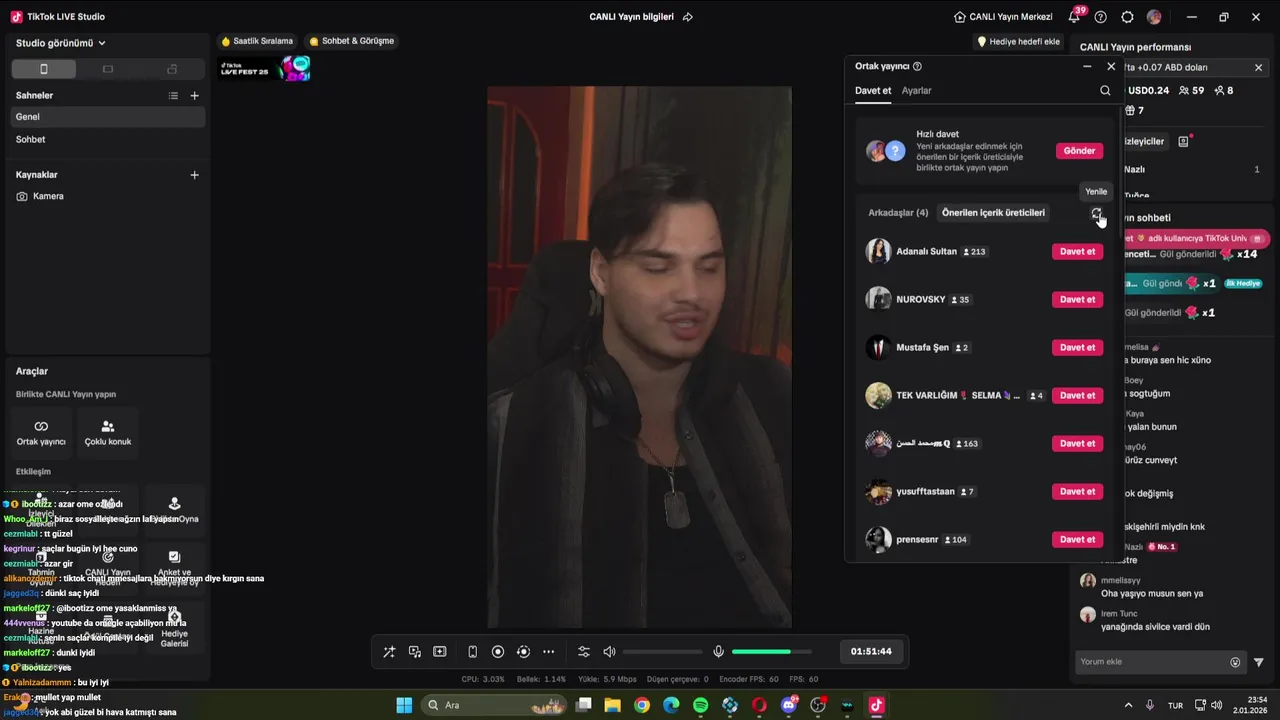Select the portrait phone layout button
Screen dimensions: 1280x720
click(x=43, y=69)
